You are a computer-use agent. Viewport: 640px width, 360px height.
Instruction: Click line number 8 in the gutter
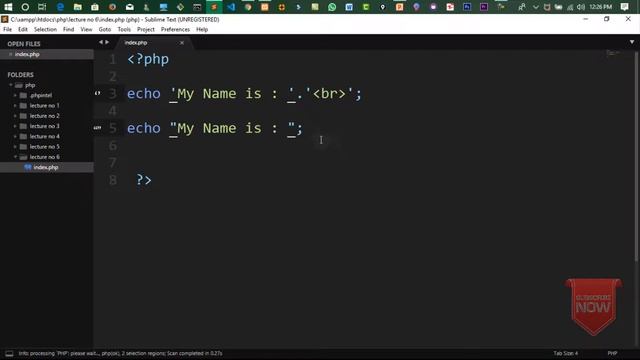(112, 180)
